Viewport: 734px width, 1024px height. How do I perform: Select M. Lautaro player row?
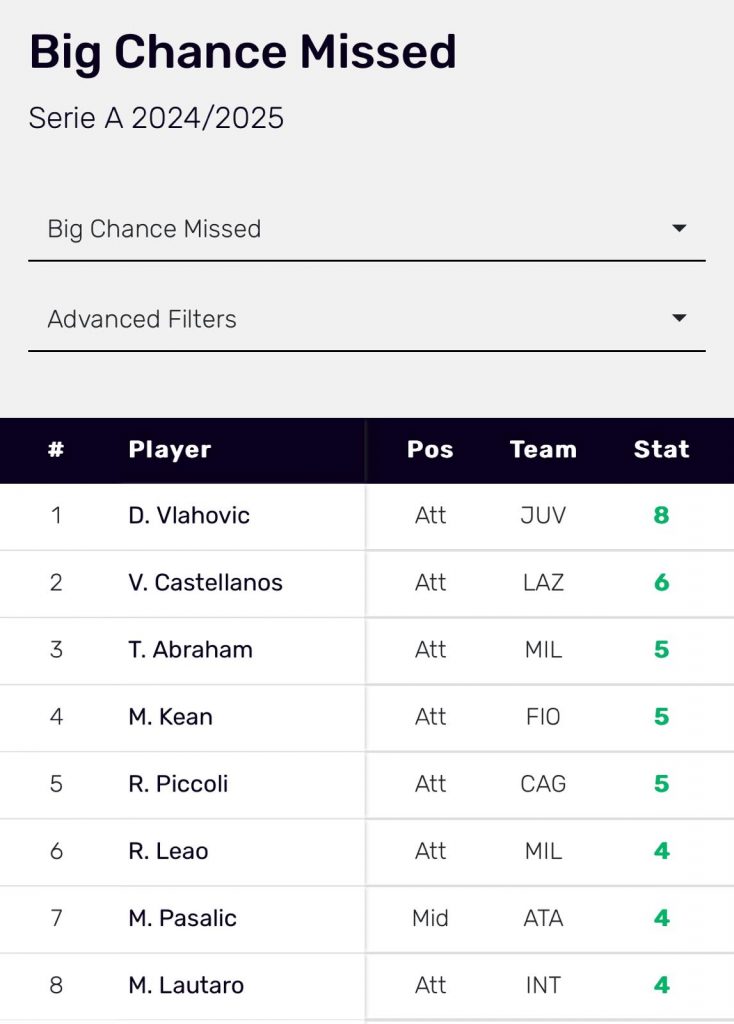pyautogui.click(x=186, y=985)
